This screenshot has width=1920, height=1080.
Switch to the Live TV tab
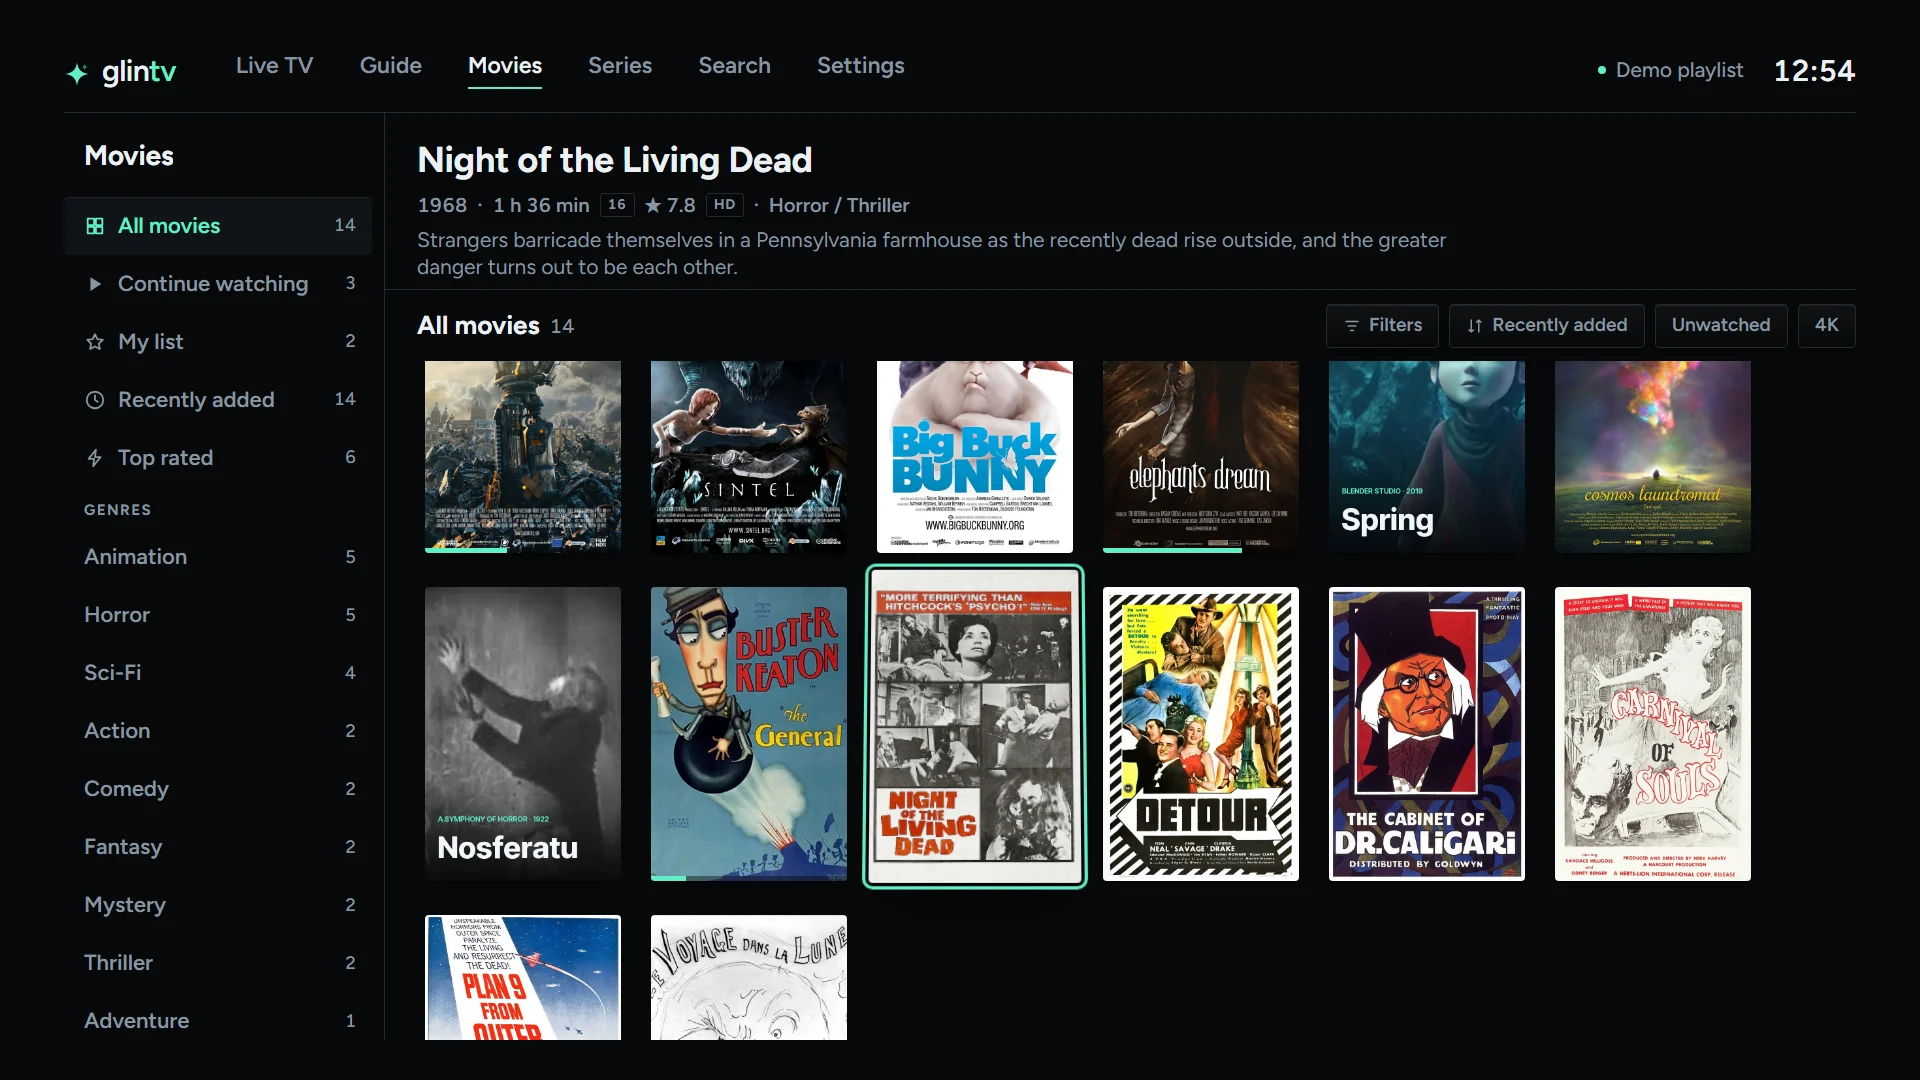click(274, 66)
